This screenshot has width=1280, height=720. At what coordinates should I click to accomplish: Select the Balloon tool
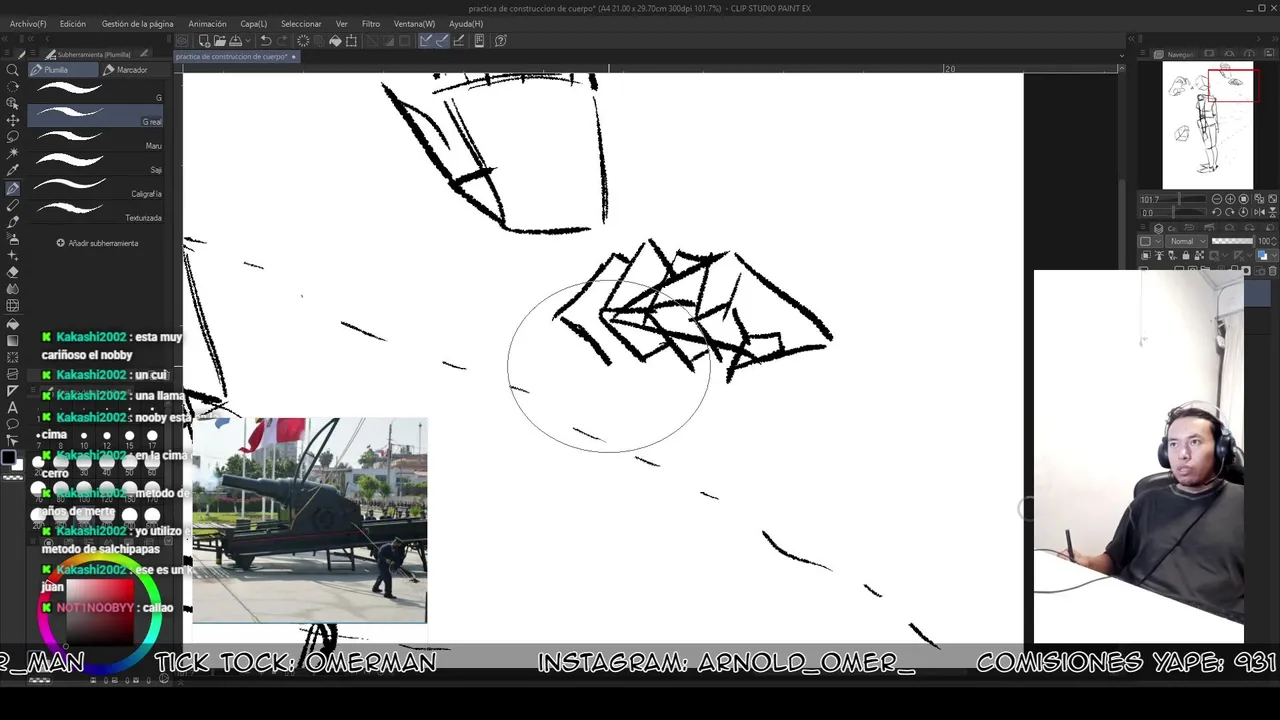(x=13, y=425)
